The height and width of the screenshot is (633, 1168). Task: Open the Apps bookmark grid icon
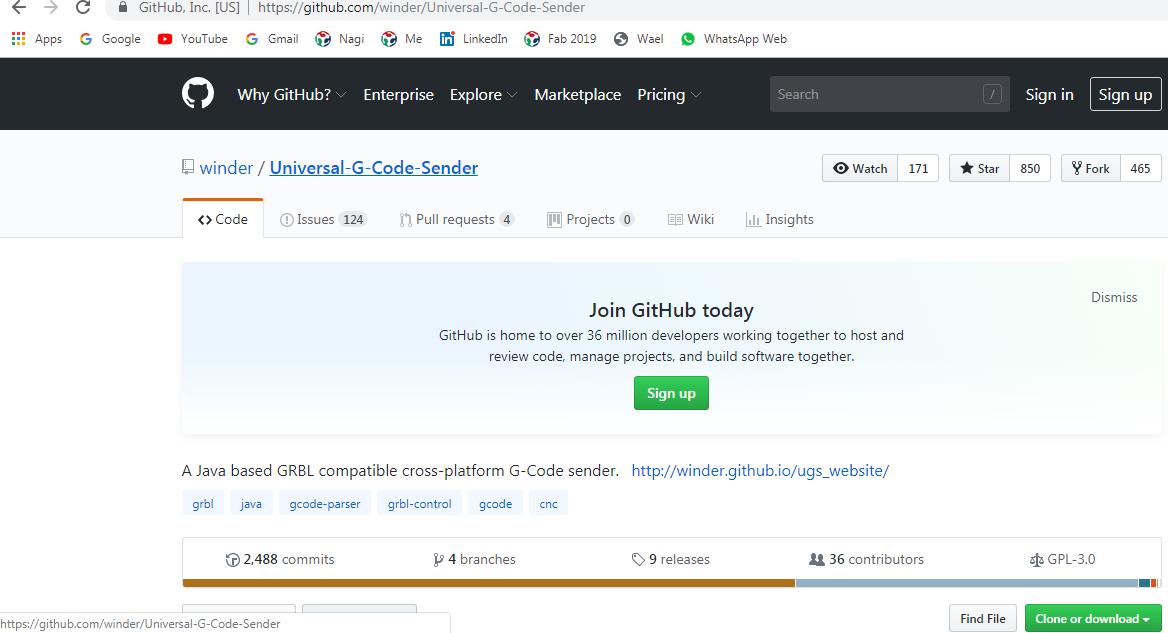point(19,39)
